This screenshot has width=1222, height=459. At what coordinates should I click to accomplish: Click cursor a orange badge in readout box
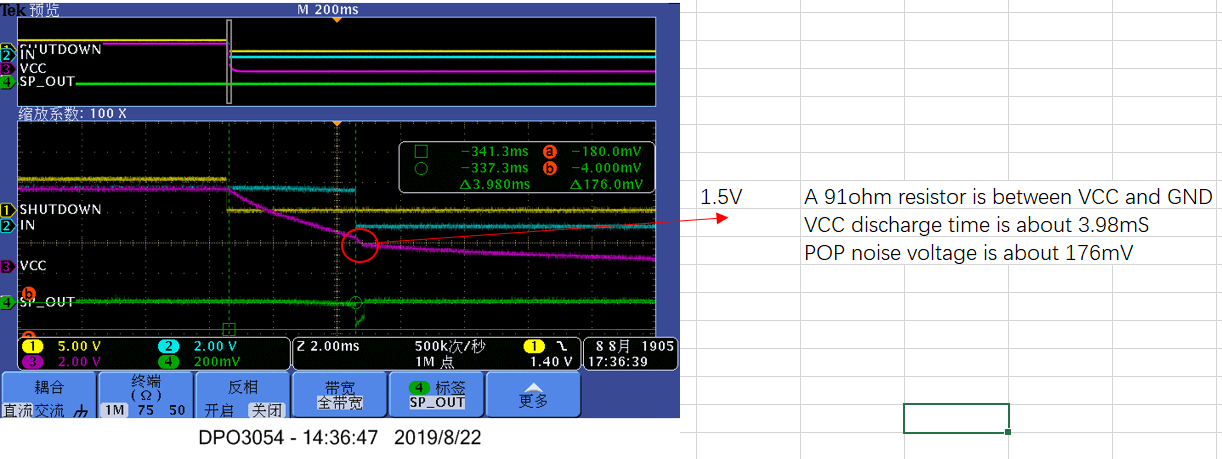(549, 152)
